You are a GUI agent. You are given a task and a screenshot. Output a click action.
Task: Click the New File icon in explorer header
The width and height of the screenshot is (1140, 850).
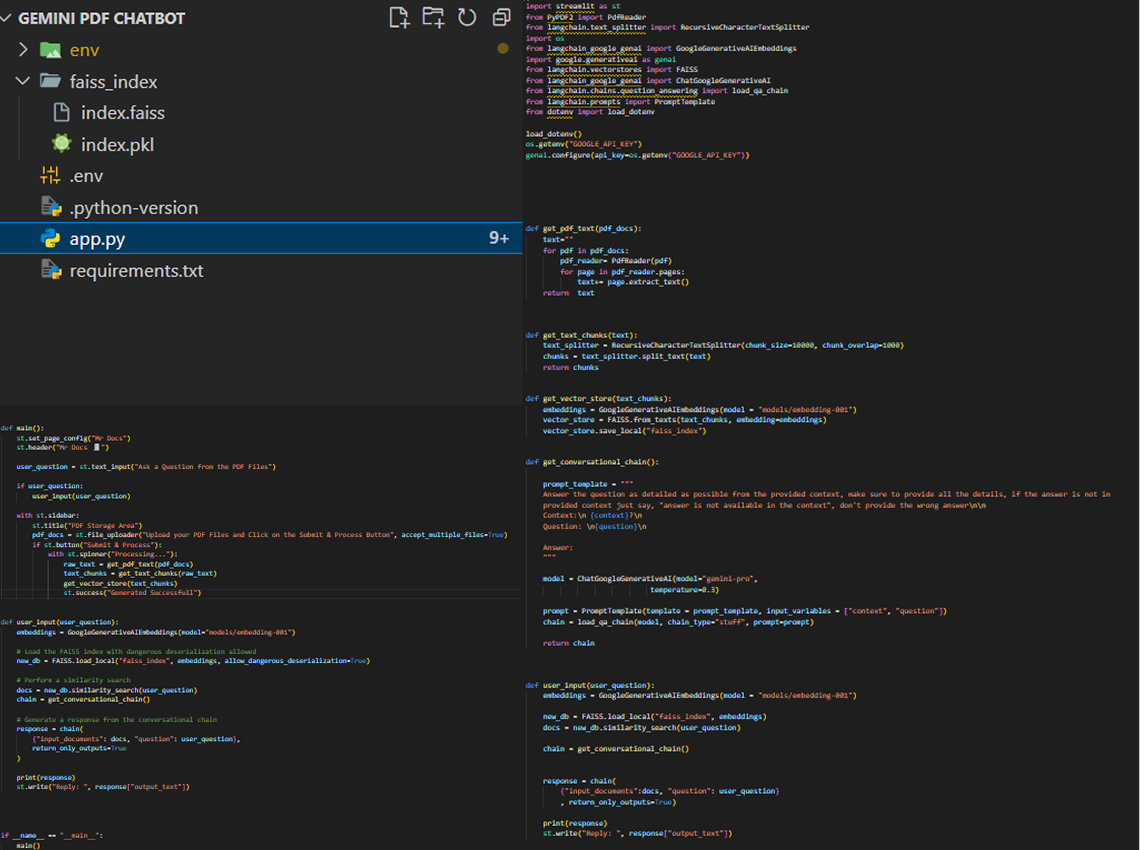(x=399, y=17)
